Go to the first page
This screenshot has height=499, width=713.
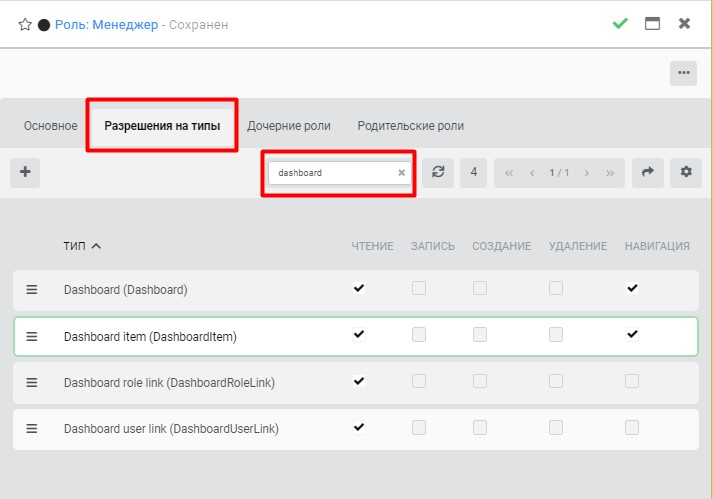[x=509, y=173]
